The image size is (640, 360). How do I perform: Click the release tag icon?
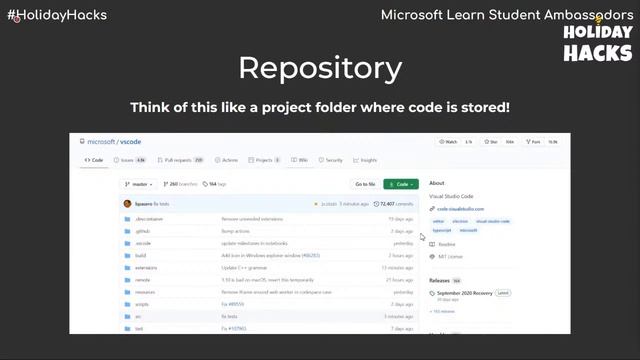[432, 293]
